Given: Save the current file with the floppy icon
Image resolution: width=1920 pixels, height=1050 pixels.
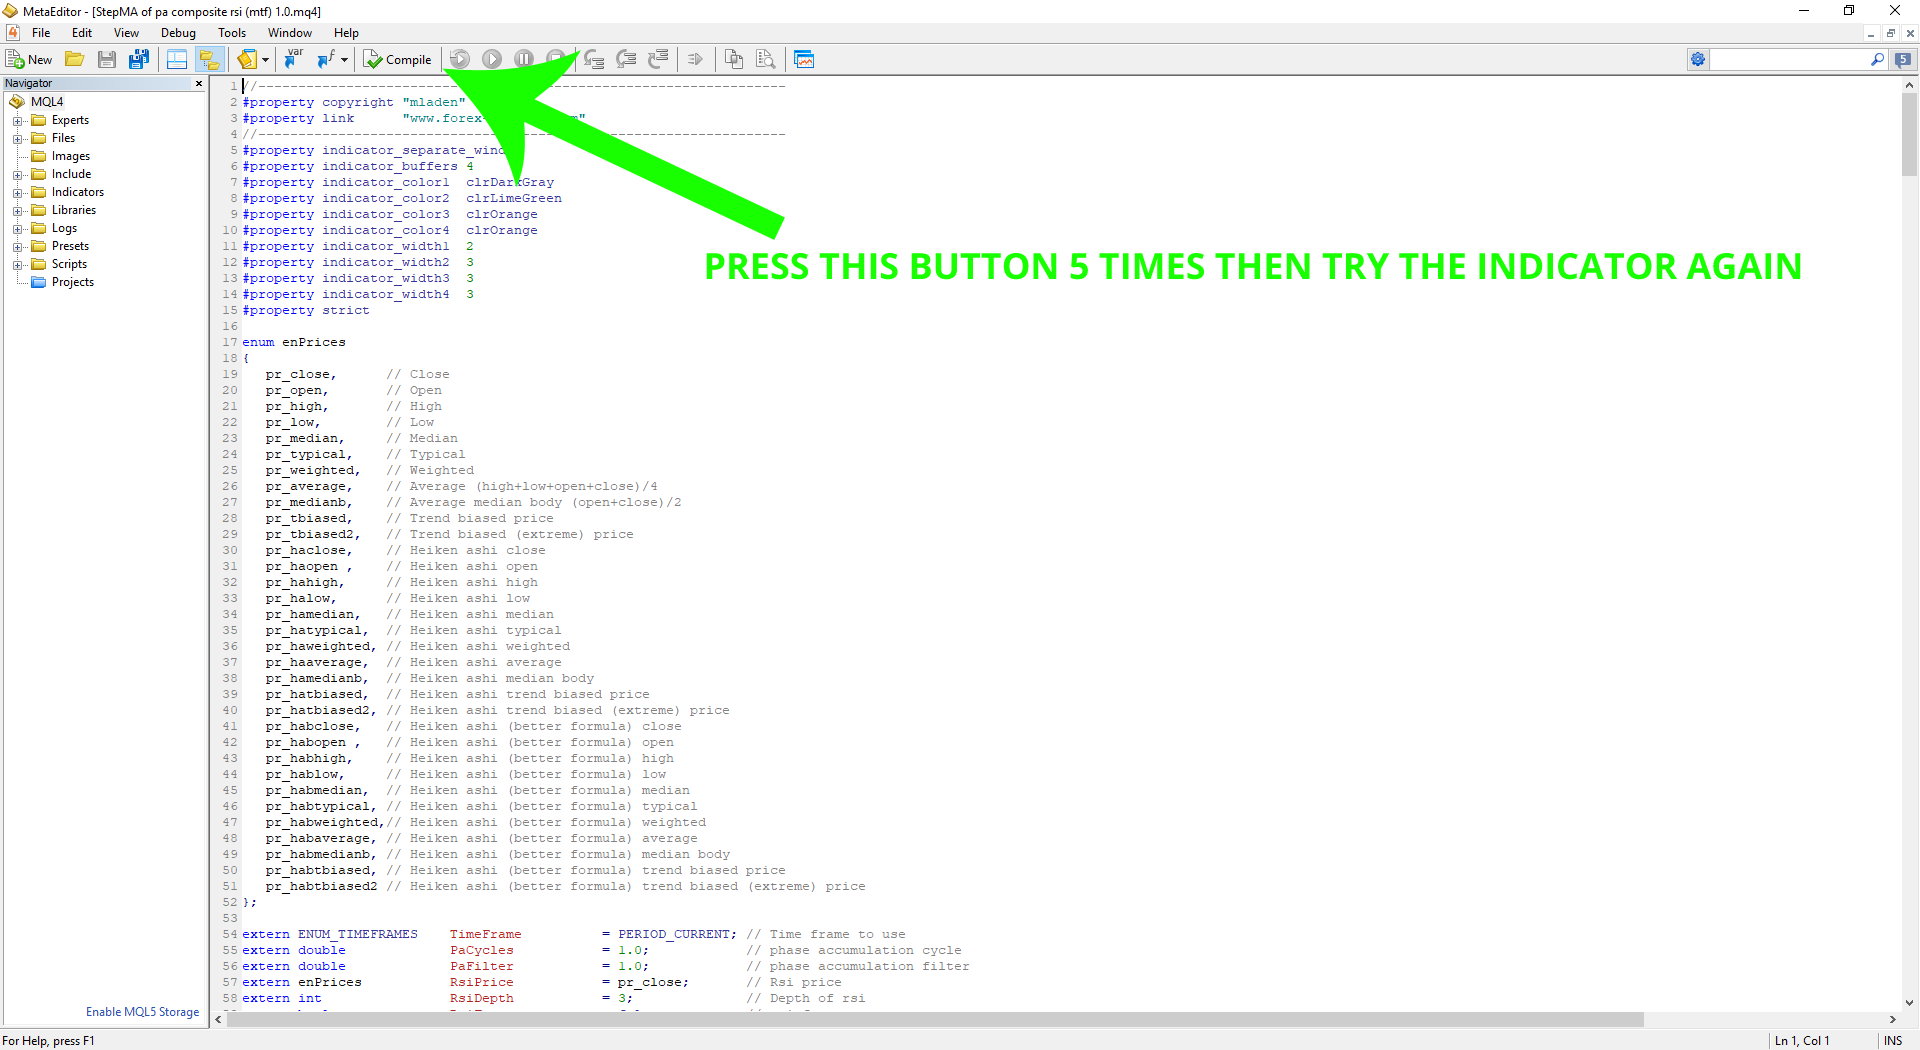Looking at the screenshot, I should [x=107, y=60].
